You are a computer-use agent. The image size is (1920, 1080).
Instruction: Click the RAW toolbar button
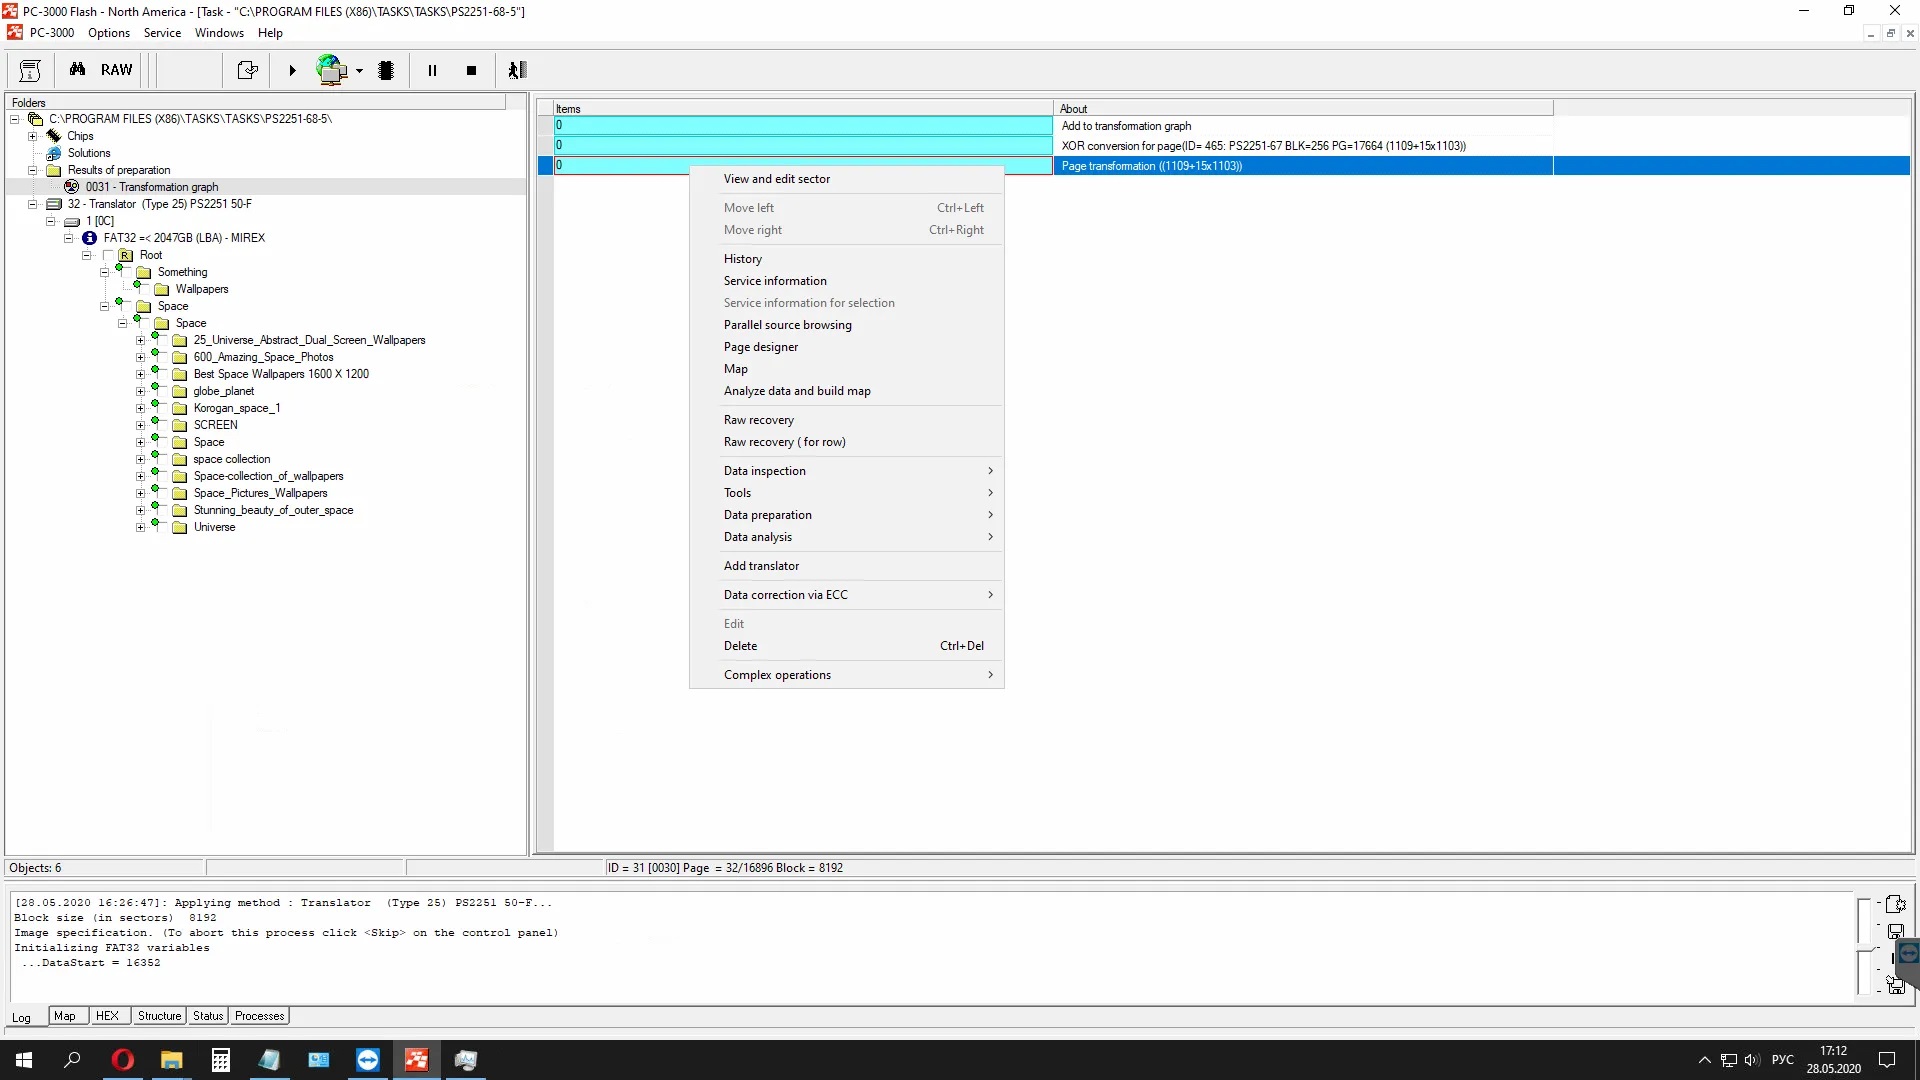tap(116, 70)
